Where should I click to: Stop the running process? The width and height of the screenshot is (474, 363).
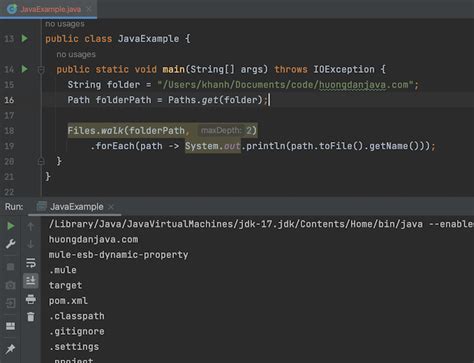click(x=10, y=267)
